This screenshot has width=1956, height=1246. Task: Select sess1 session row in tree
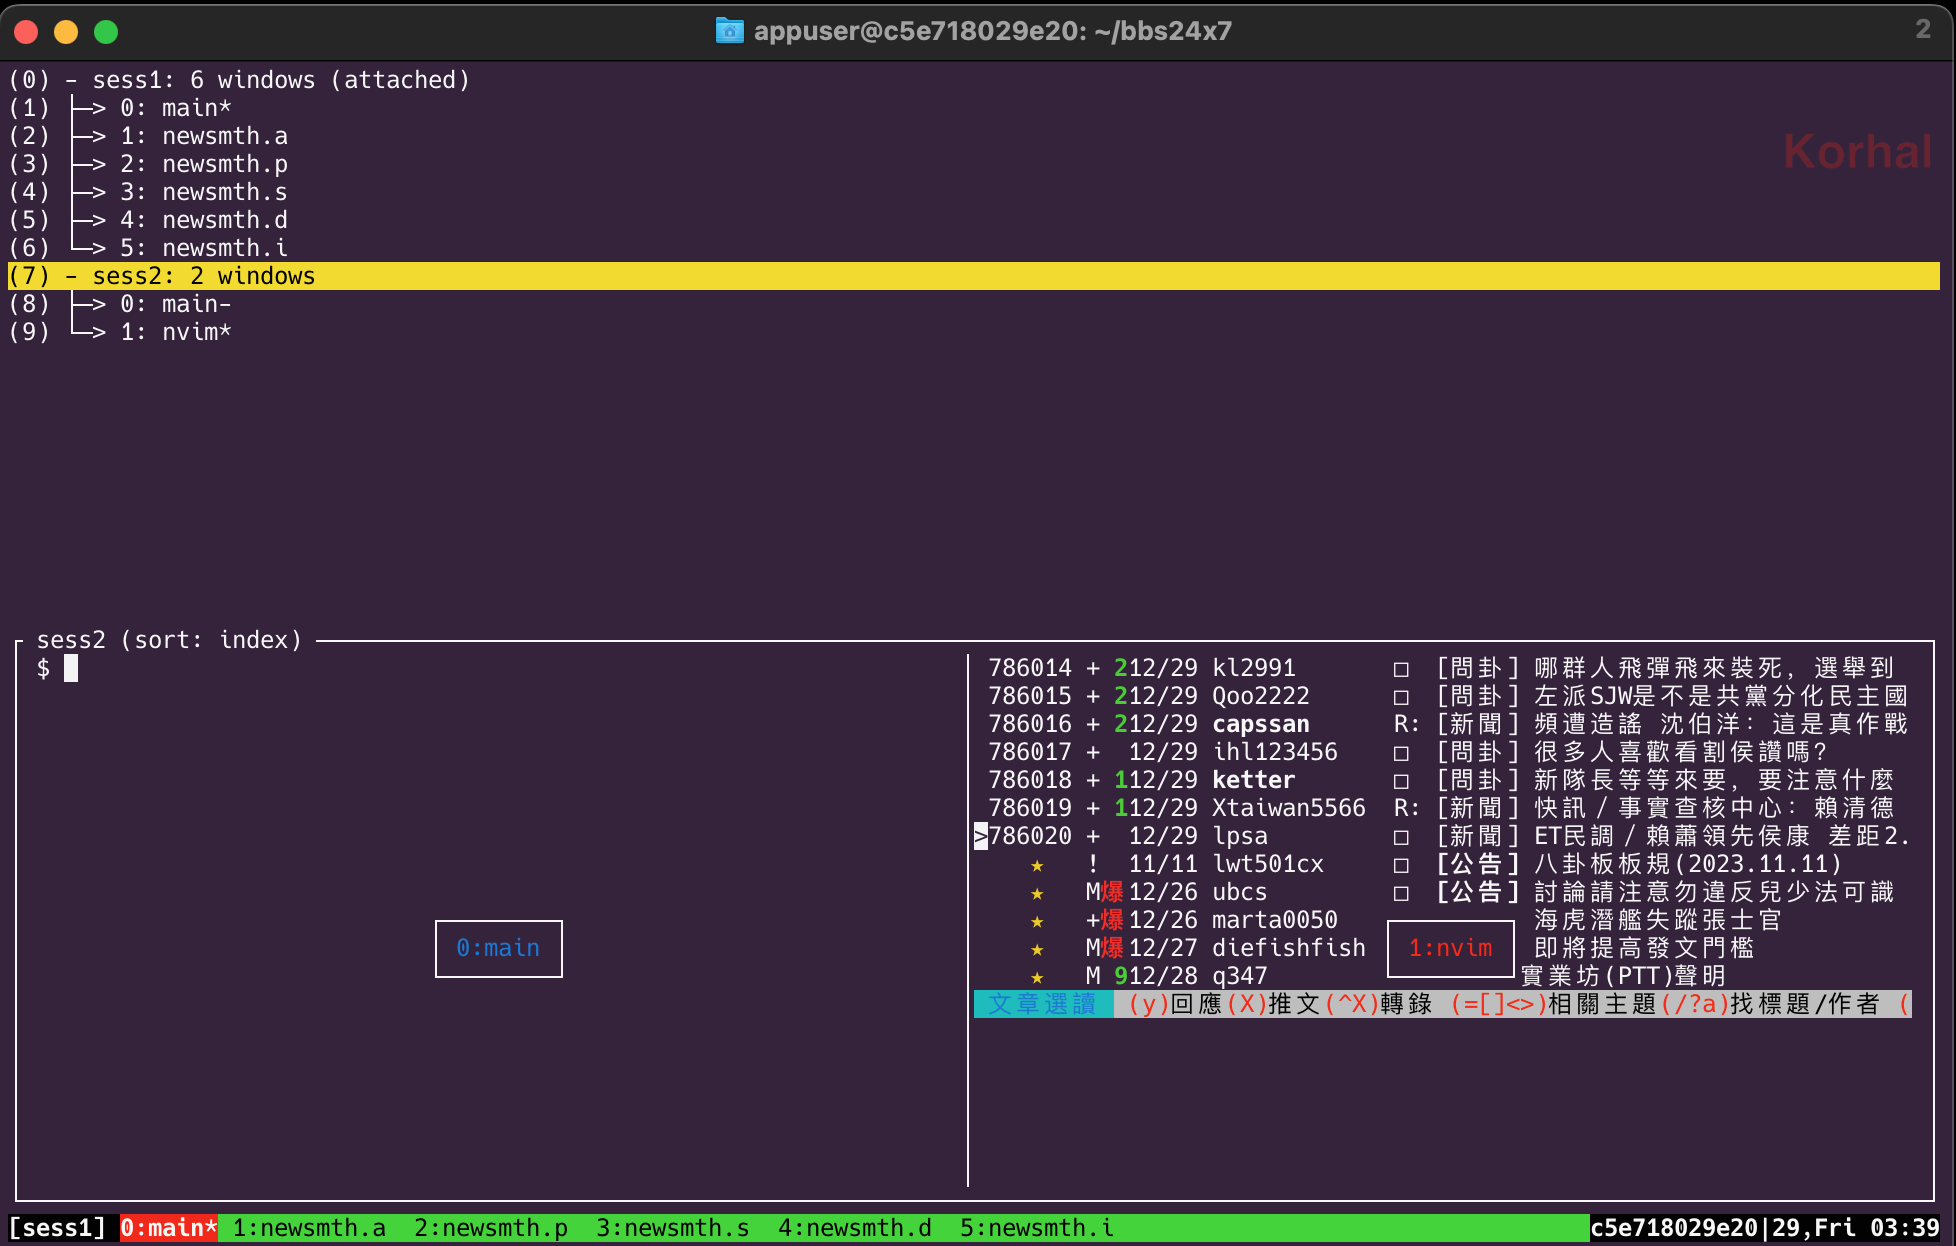click(x=240, y=80)
